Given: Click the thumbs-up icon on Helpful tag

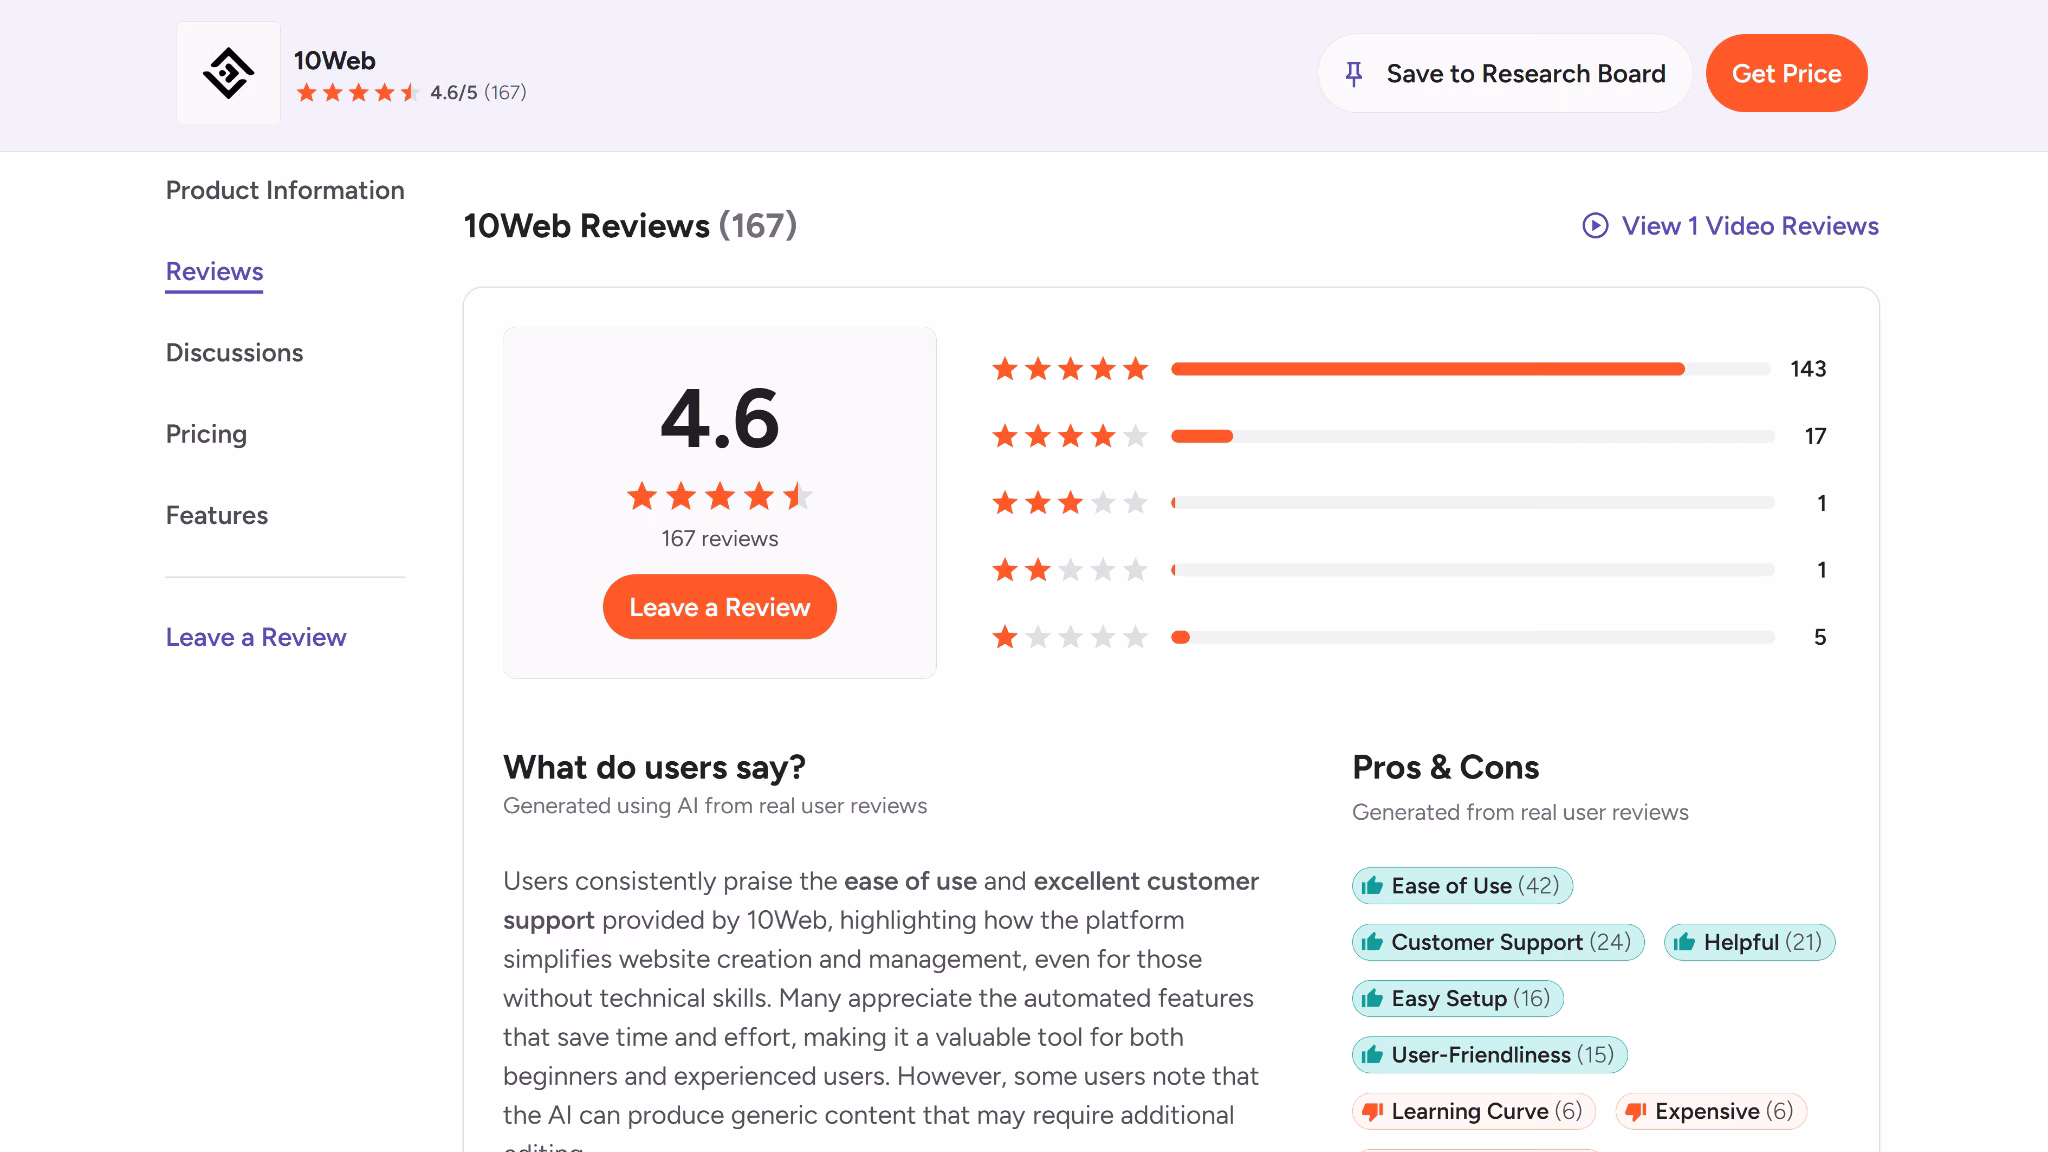Looking at the screenshot, I should coord(1684,942).
